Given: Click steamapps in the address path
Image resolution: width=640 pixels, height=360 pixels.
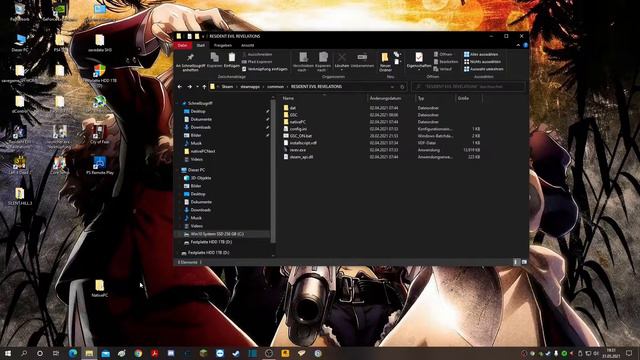Looking at the screenshot, I should pyautogui.click(x=250, y=87).
